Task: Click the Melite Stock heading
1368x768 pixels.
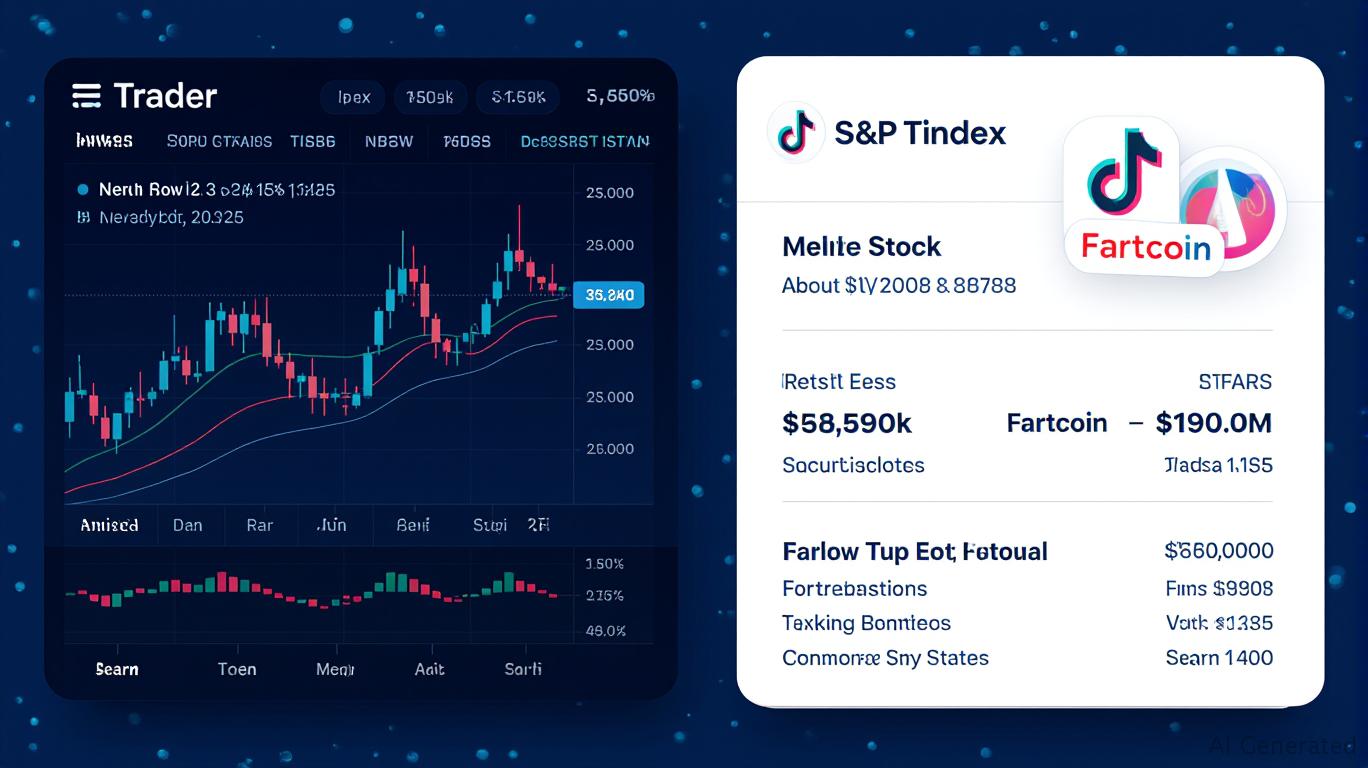Action: click(861, 246)
